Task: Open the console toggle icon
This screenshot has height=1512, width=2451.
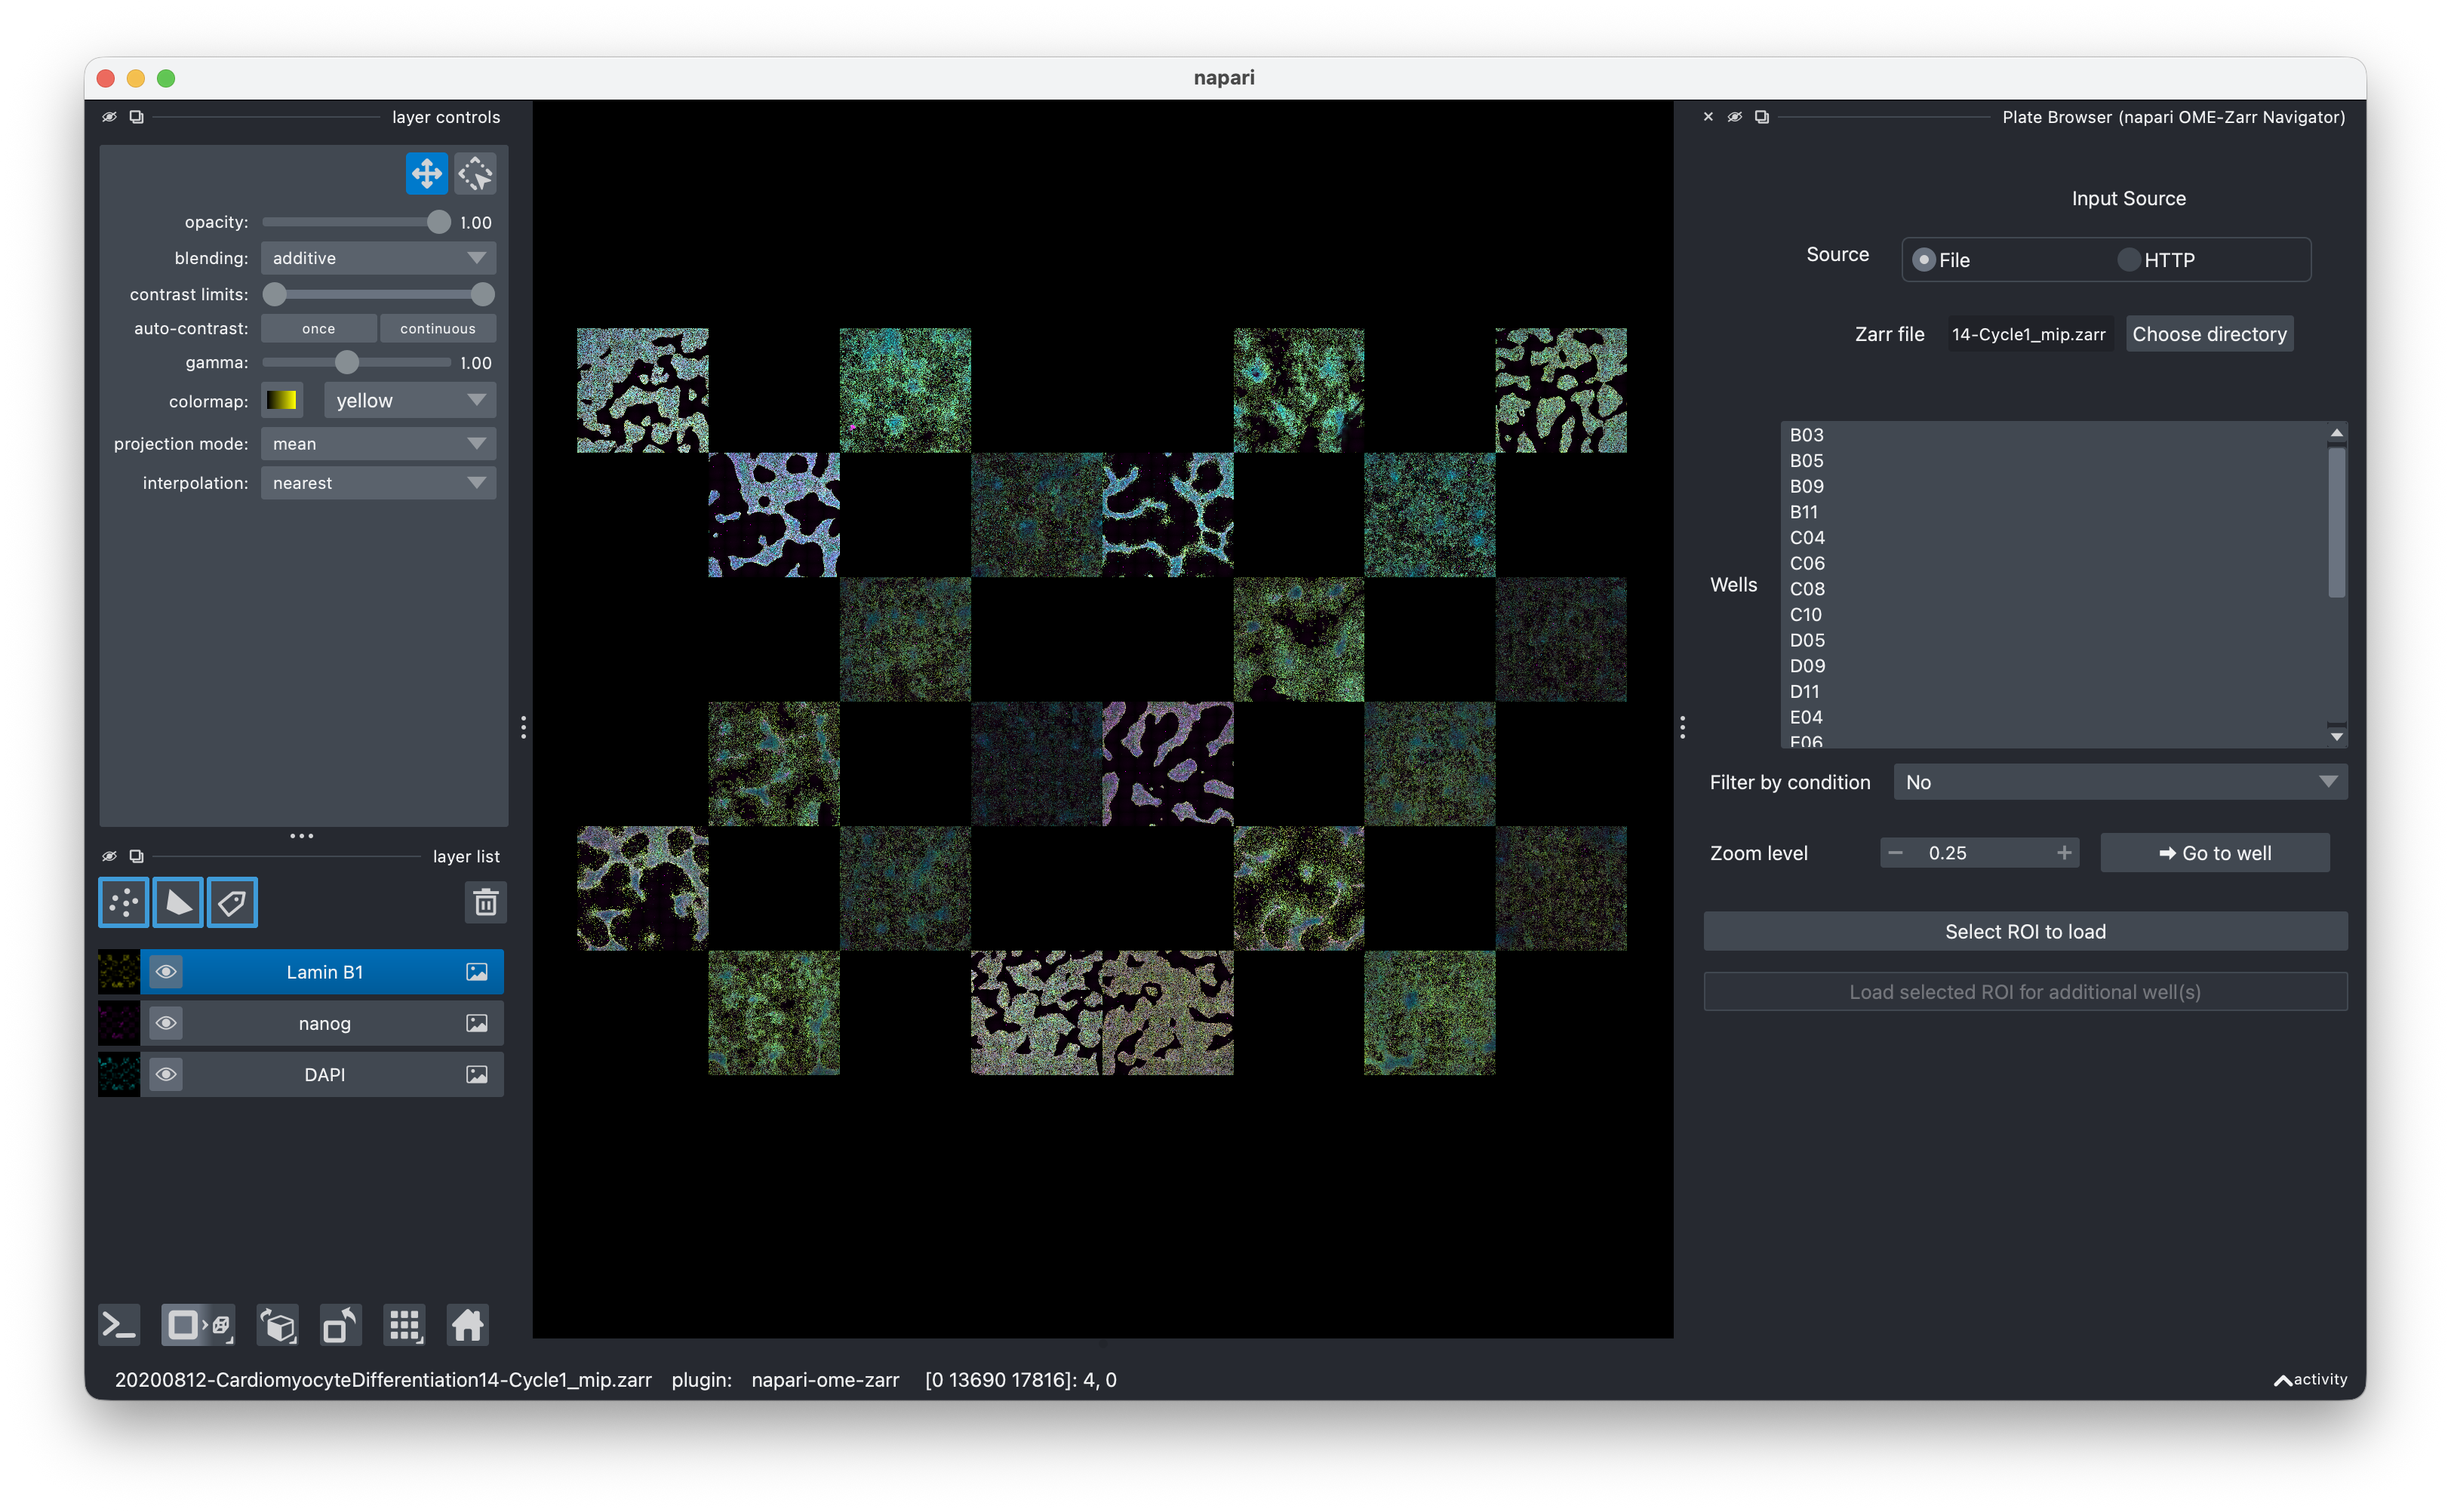Action: (119, 1326)
